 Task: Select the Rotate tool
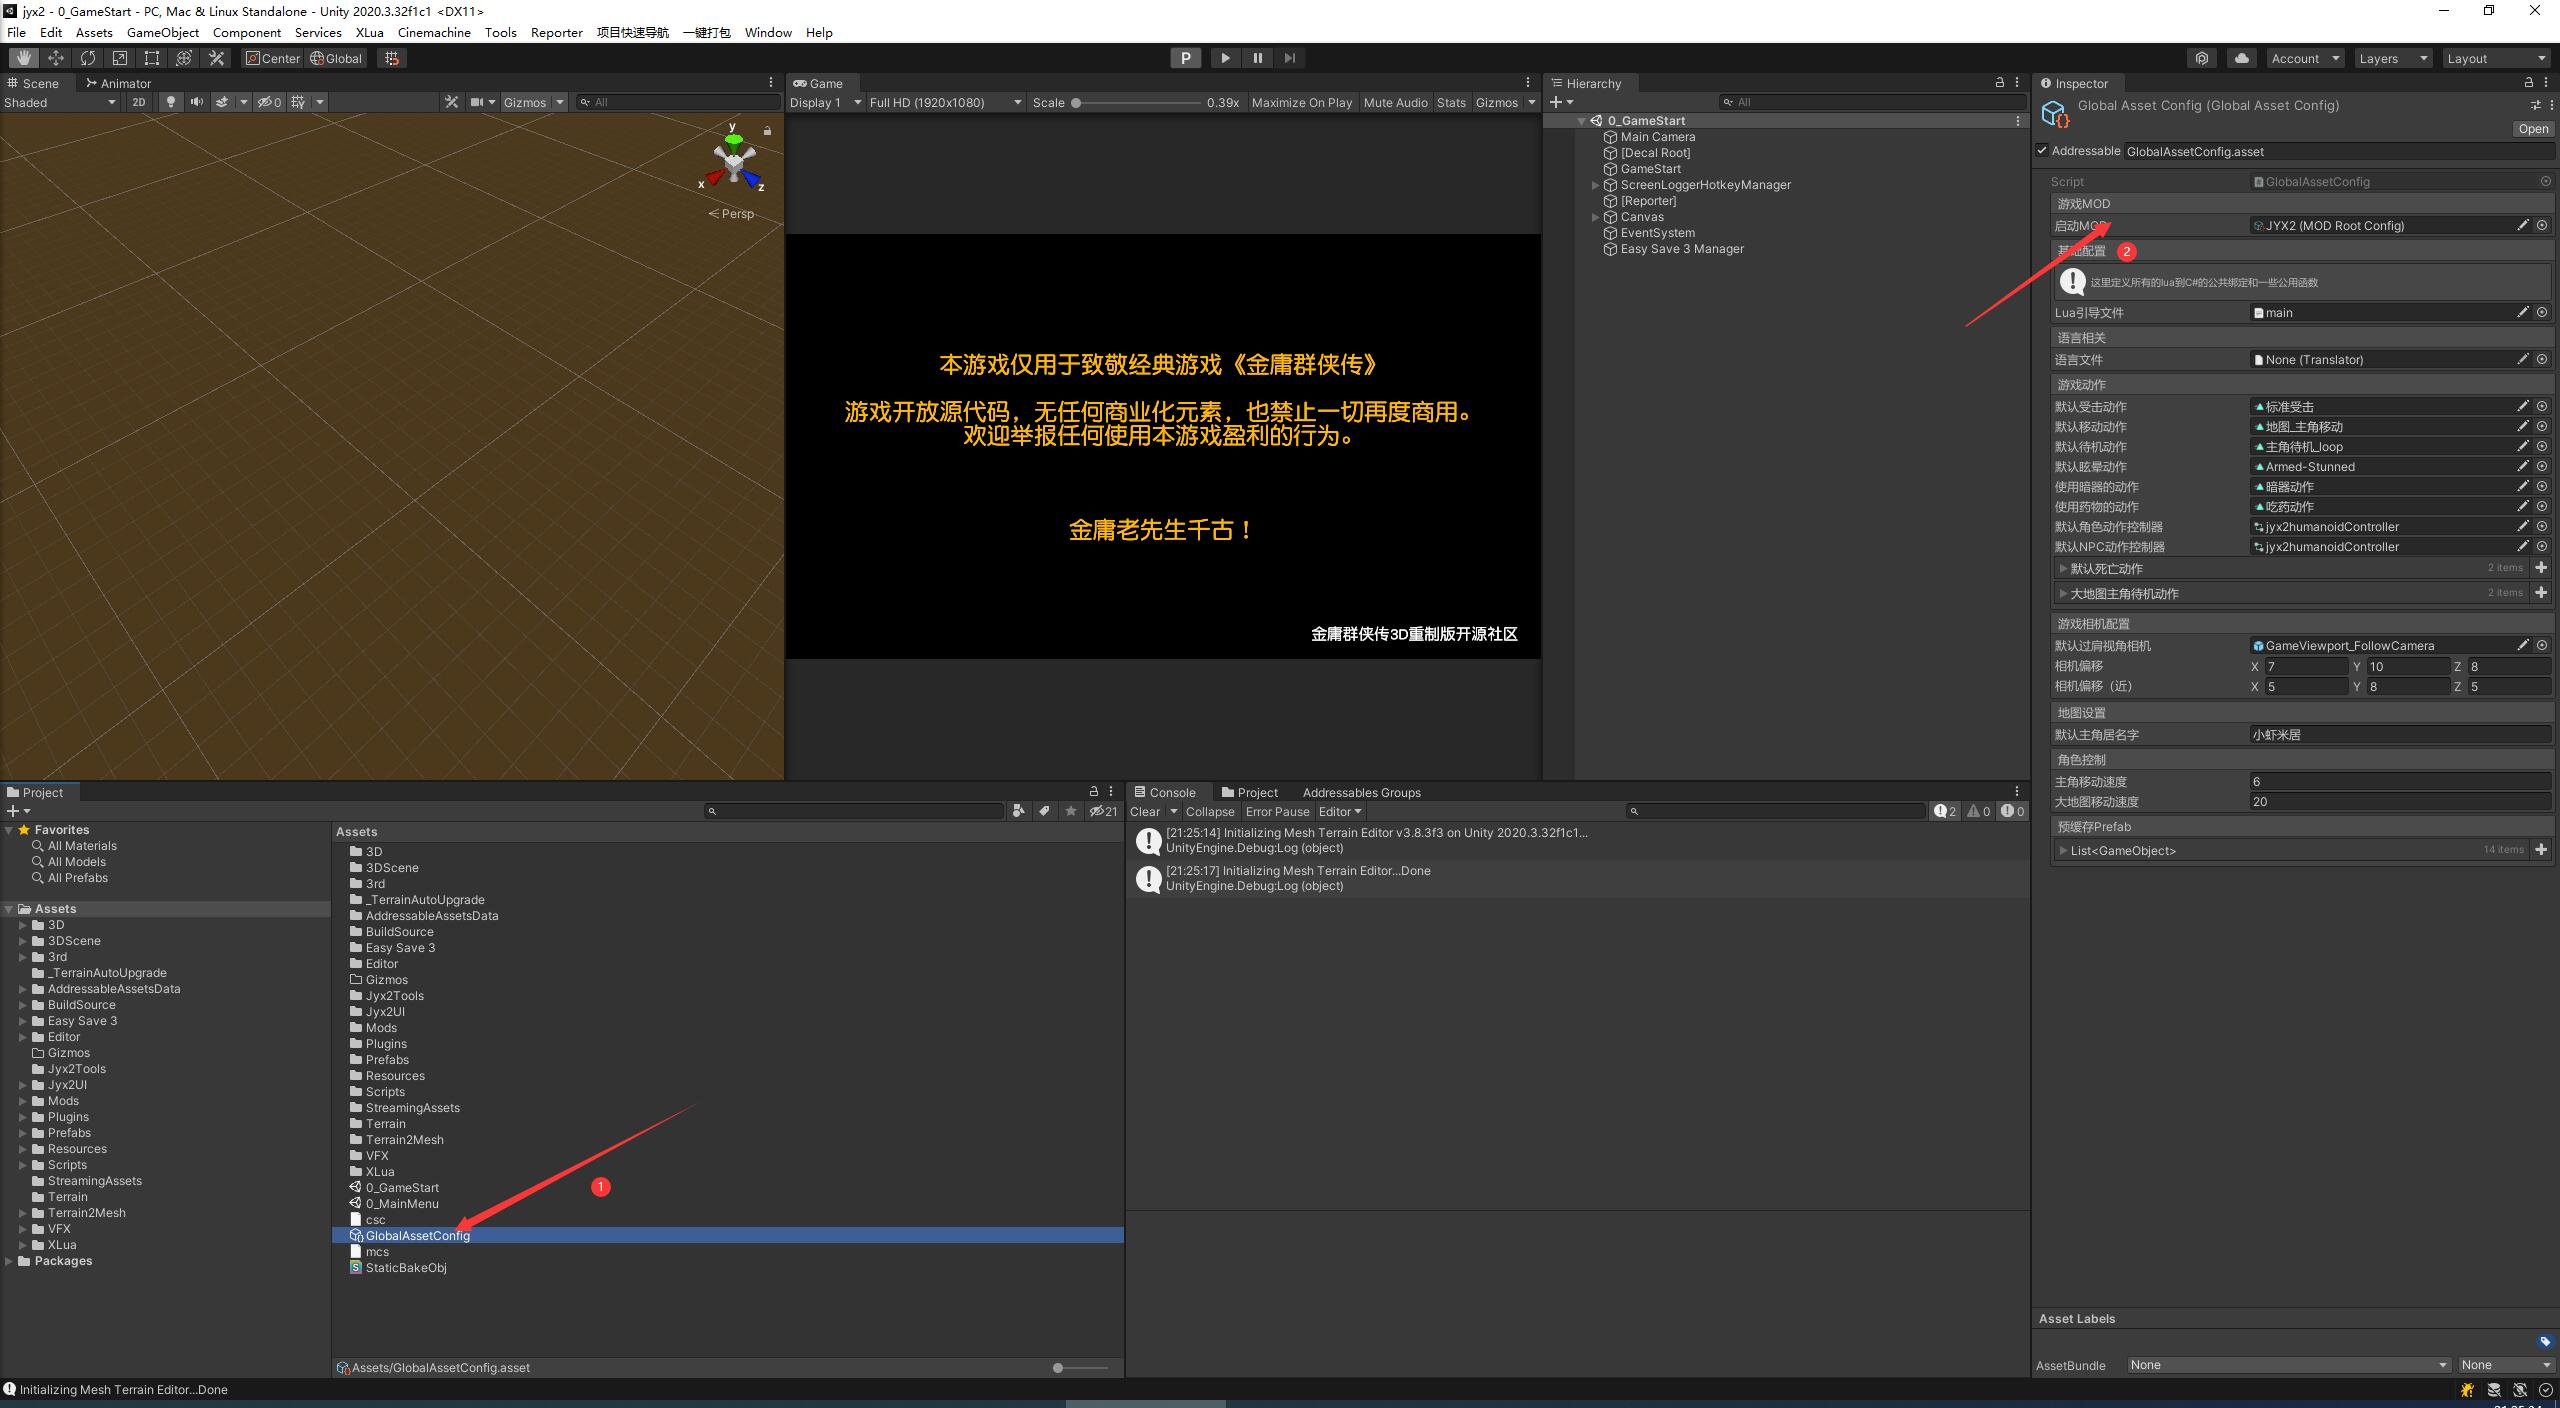(x=88, y=58)
